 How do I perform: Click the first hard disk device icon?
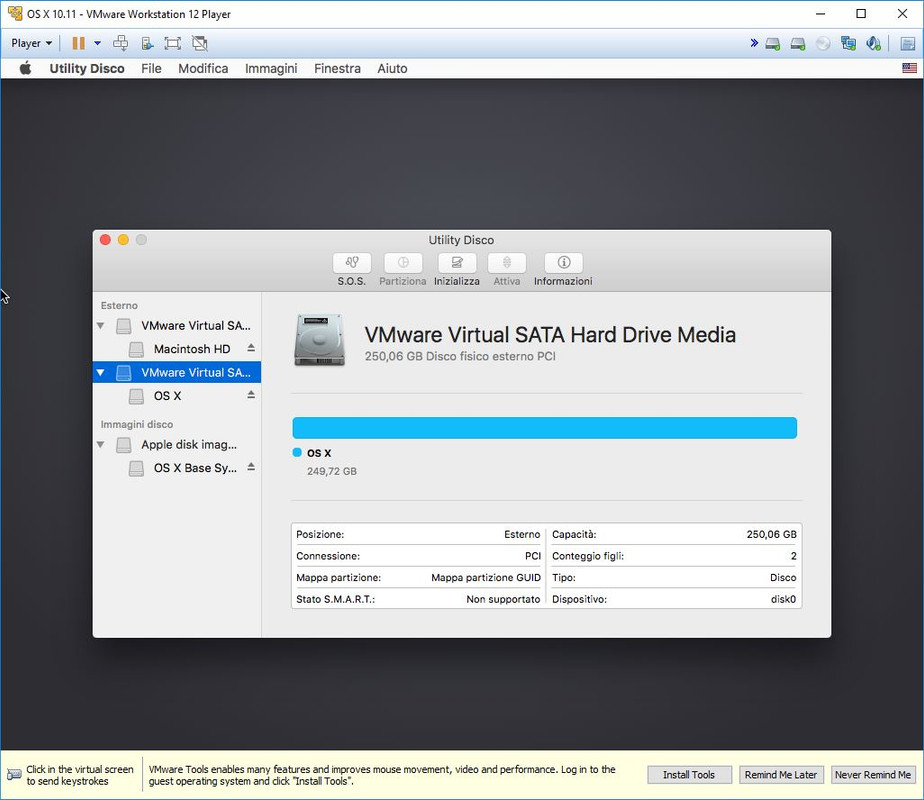[x=773, y=44]
